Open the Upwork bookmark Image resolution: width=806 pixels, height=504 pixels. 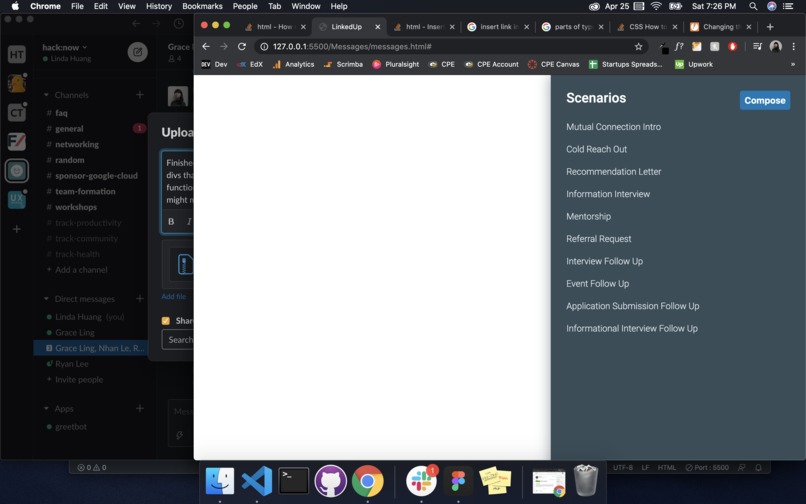(694, 64)
